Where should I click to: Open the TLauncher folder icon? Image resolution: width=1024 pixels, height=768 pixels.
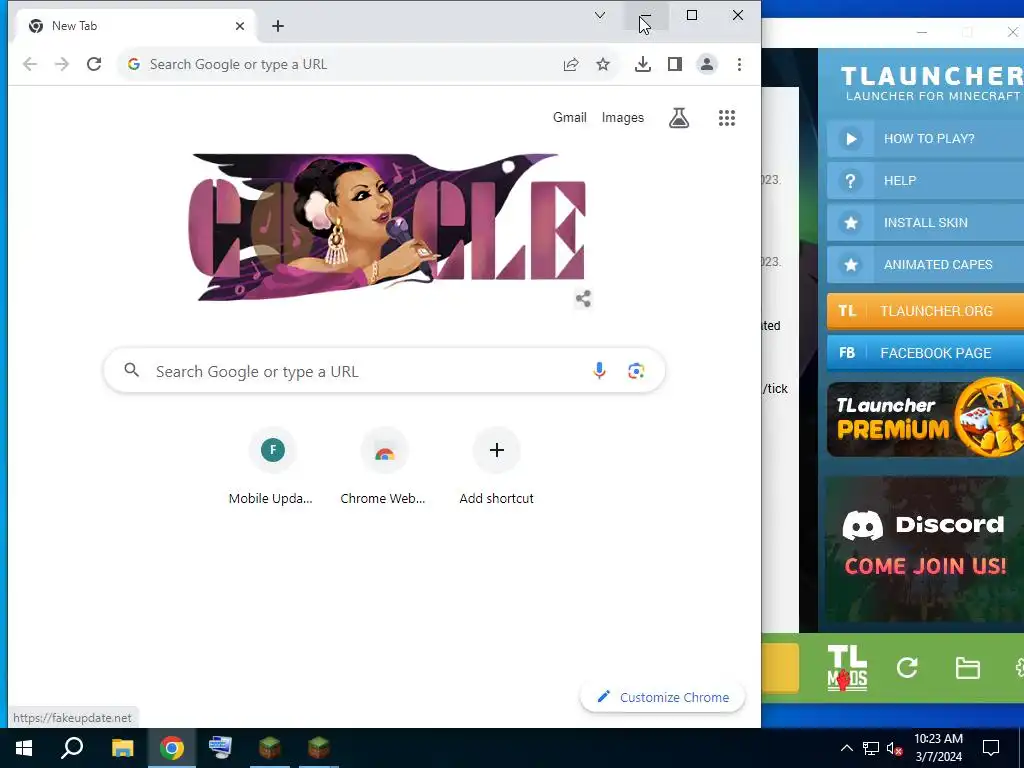967,668
